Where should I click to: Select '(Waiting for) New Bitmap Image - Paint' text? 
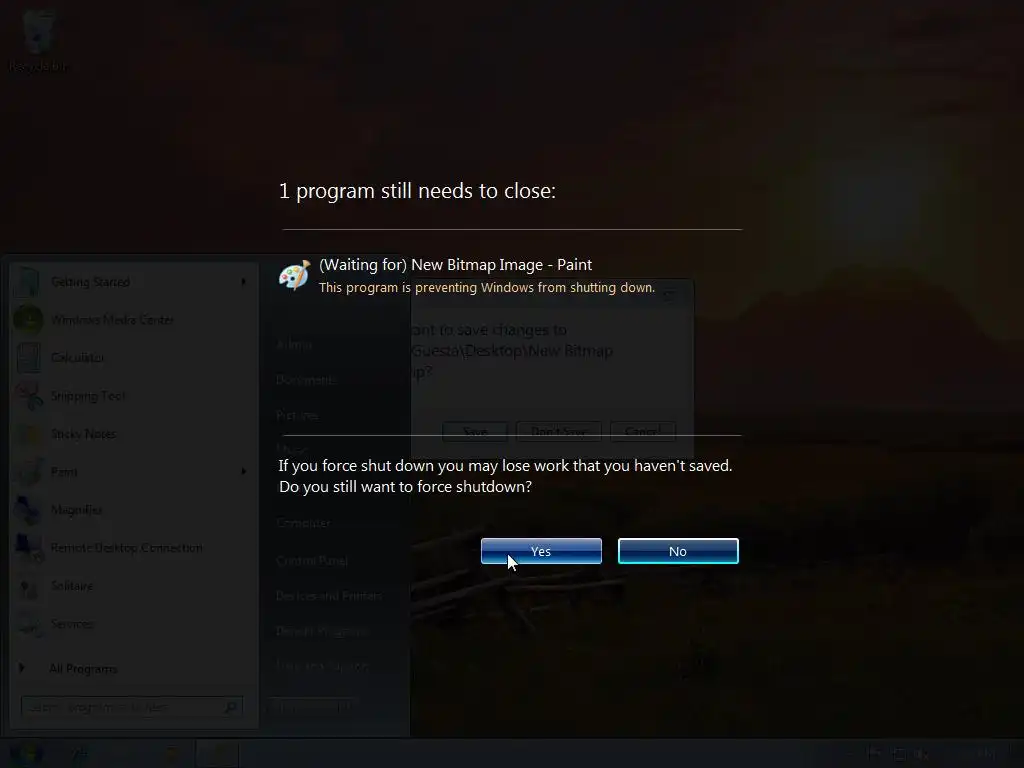455,264
